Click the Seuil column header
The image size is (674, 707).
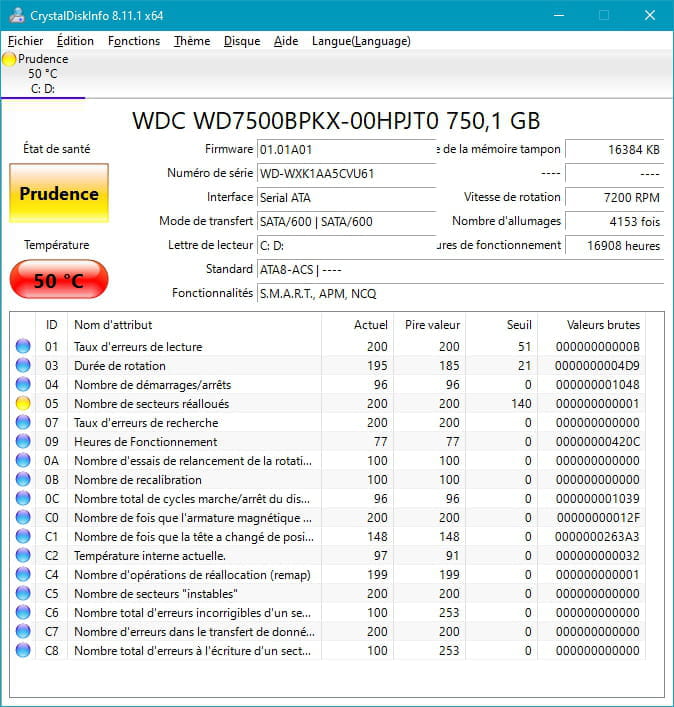[502, 325]
